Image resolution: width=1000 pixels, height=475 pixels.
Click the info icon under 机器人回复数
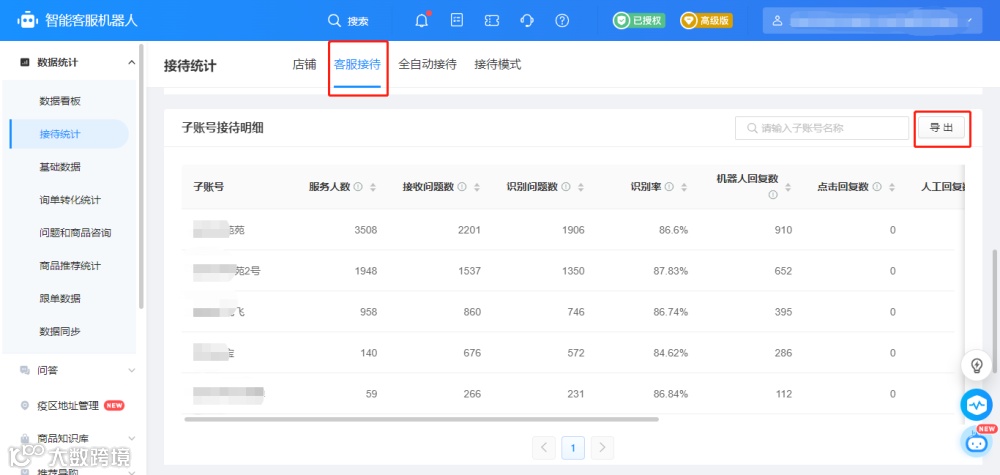pos(773,195)
